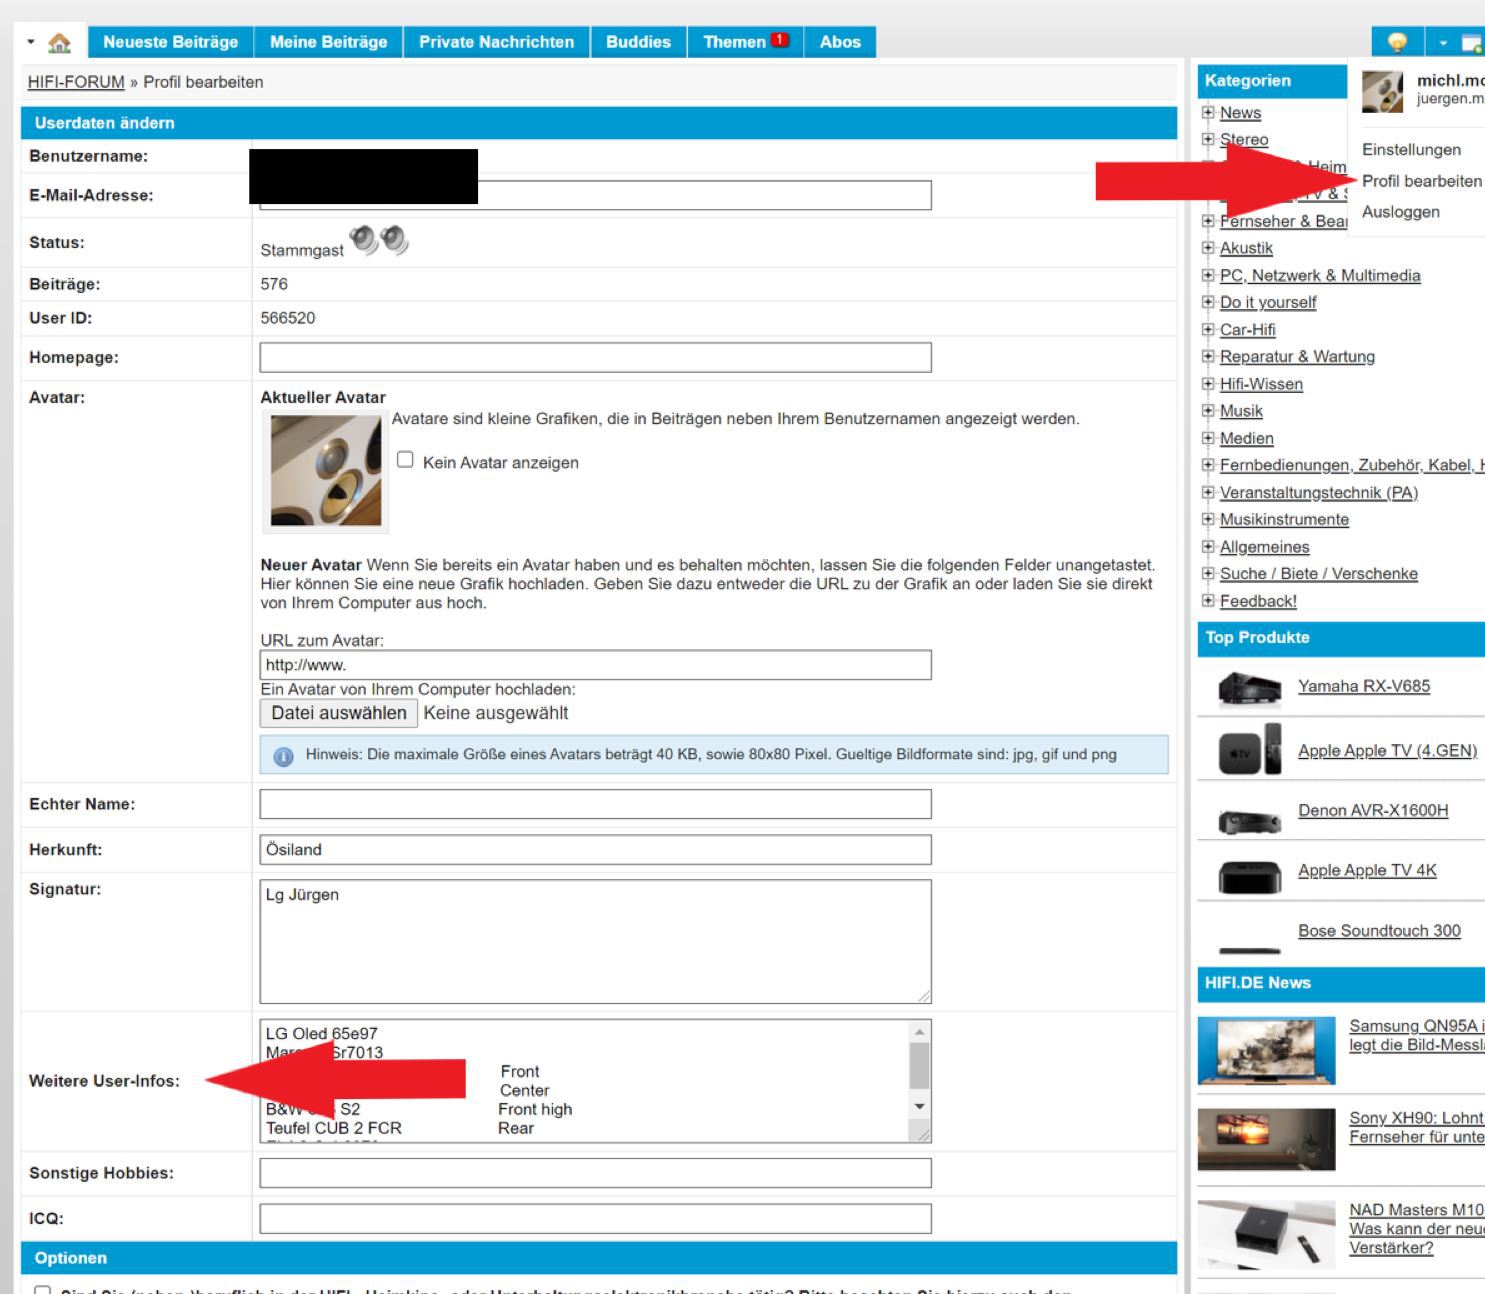The width and height of the screenshot is (1485, 1294).
Task: Click the Apple TV (4.GEN) product image
Action: click(1249, 750)
